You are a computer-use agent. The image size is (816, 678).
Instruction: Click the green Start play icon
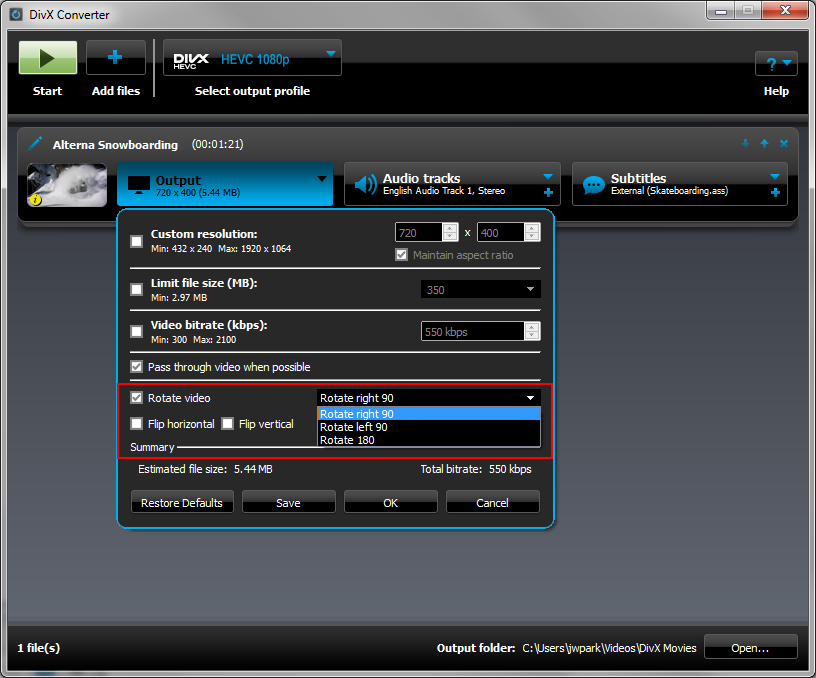tap(47, 58)
